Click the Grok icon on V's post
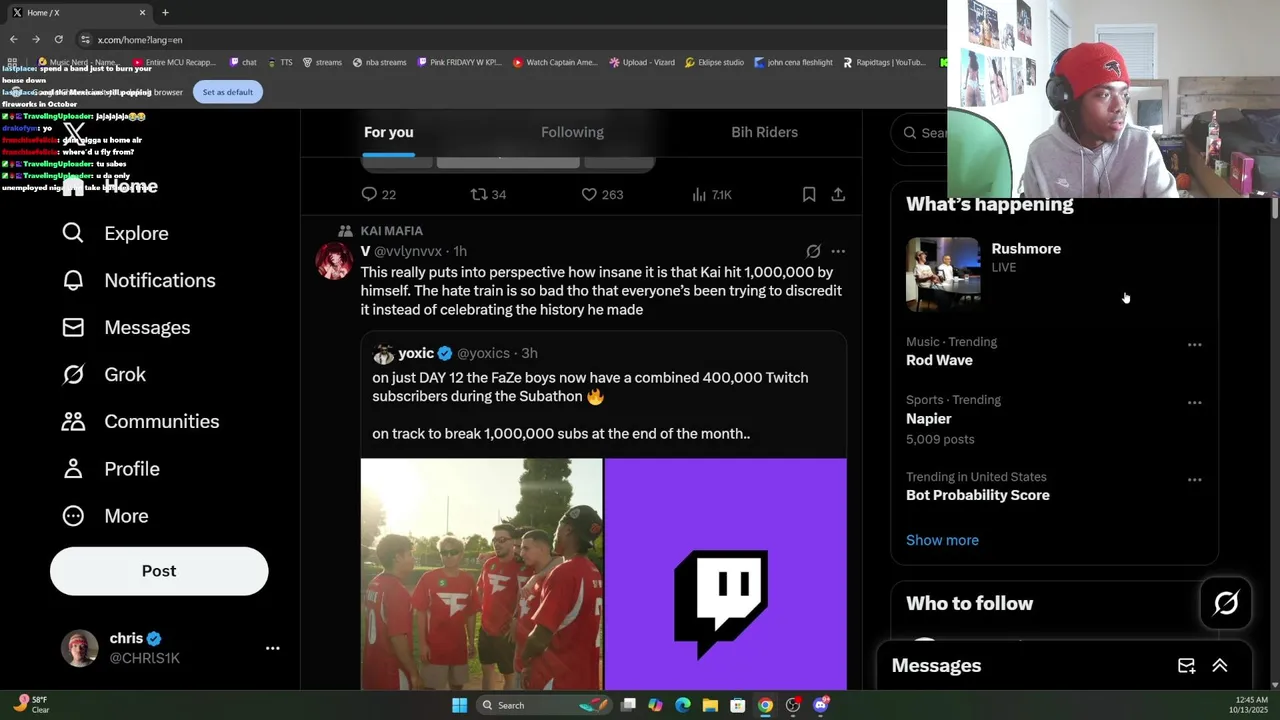Image resolution: width=1280 pixels, height=720 pixels. click(x=813, y=251)
